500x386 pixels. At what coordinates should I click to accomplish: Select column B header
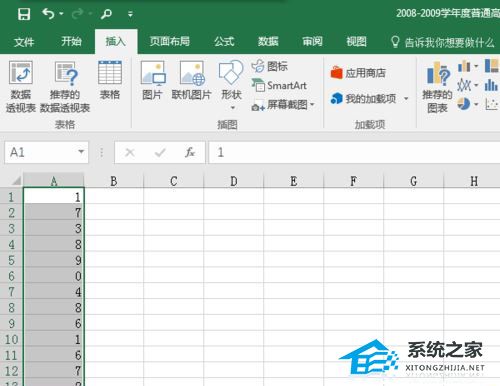coord(114,181)
